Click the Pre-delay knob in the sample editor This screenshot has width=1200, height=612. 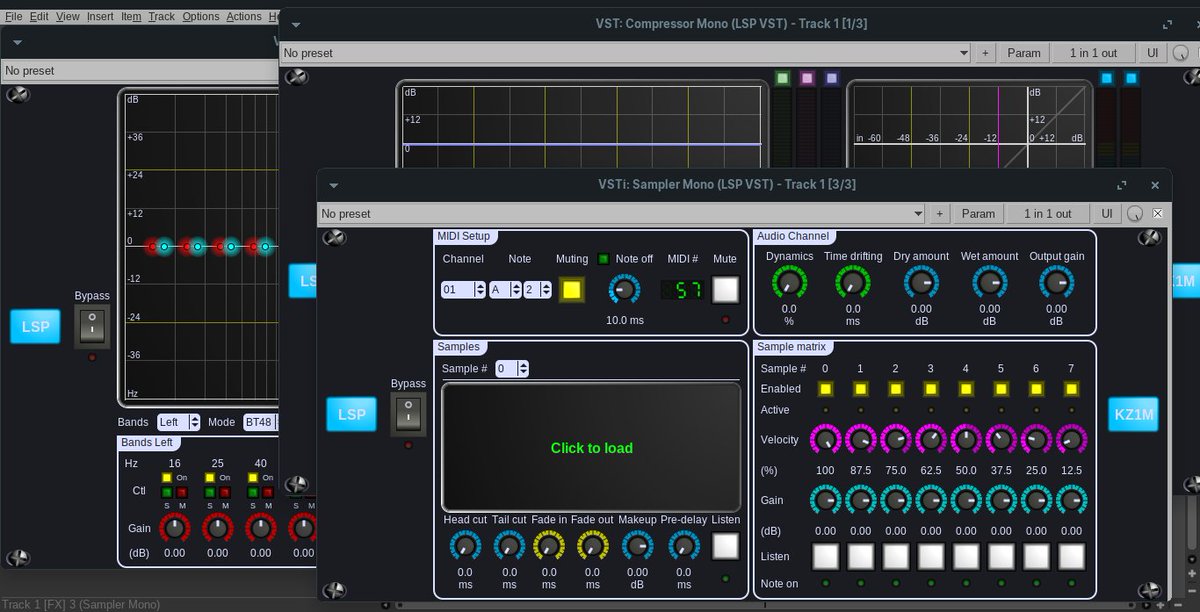coord(683,546)
